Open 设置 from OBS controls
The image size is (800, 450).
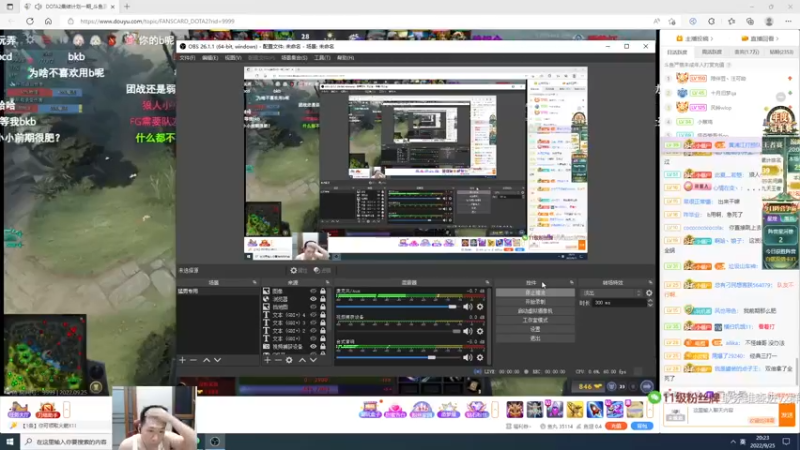[535, 329]
